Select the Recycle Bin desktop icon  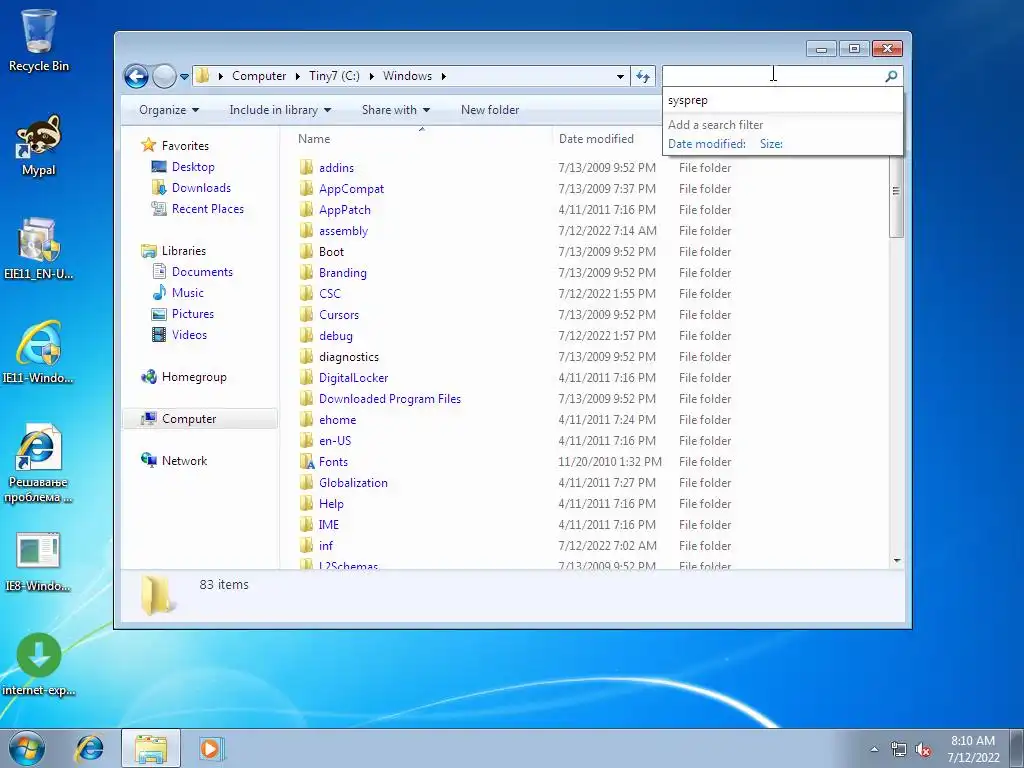[39, 40]
